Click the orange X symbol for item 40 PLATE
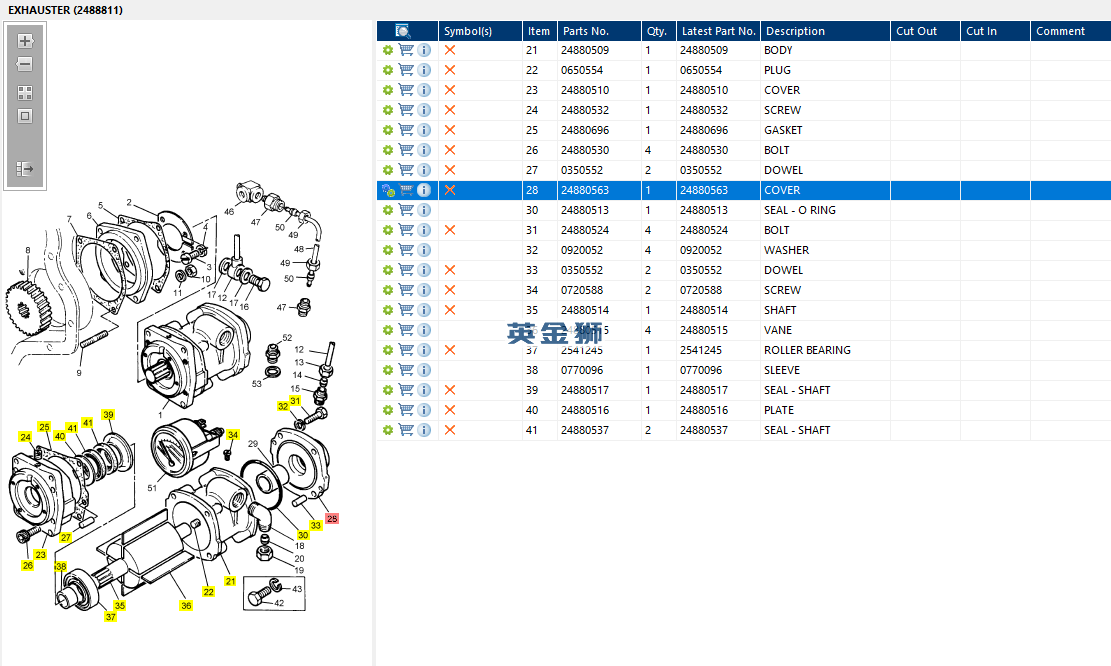 (450, 410)
